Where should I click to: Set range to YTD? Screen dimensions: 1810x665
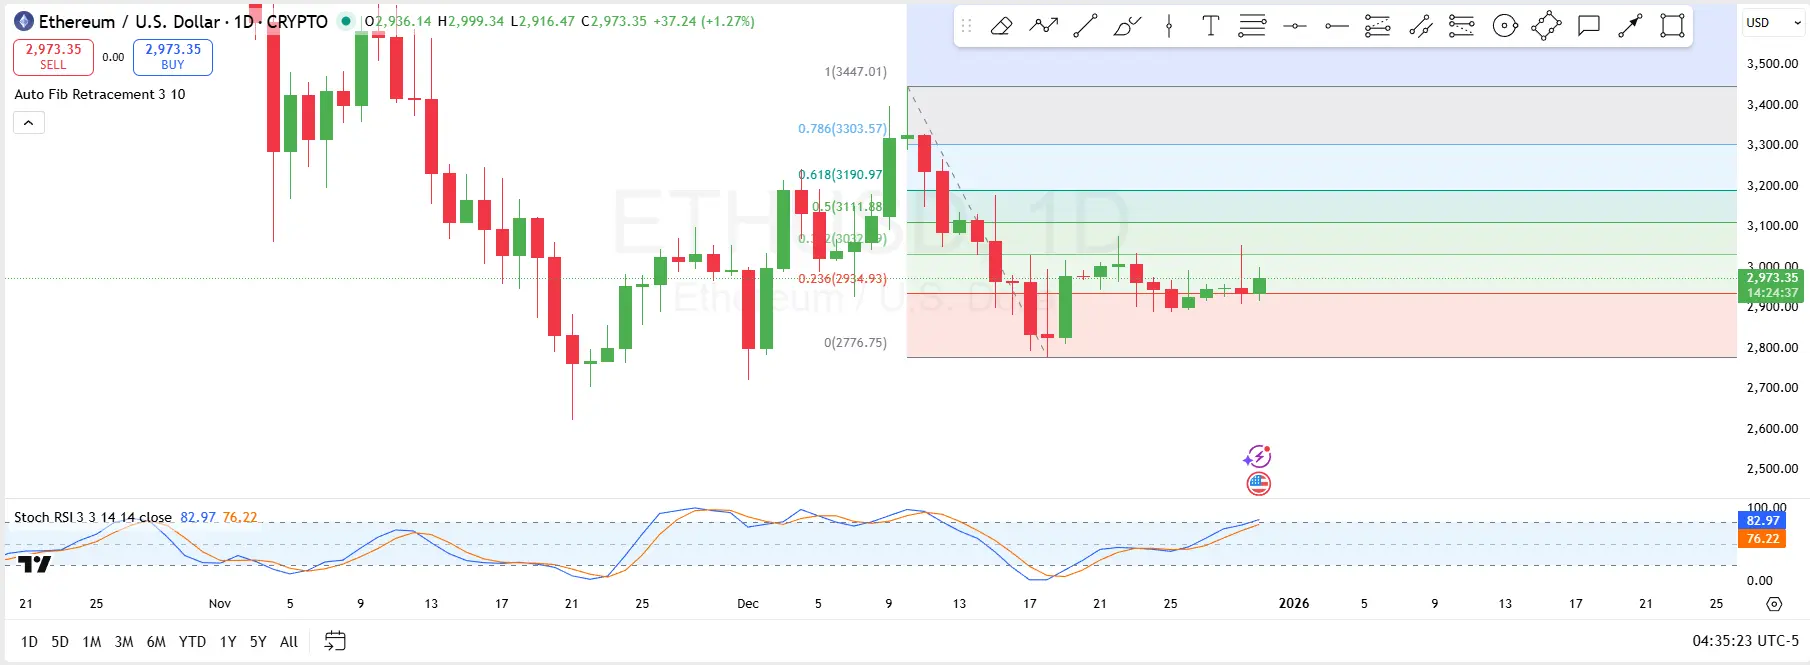tap(192, 642)
